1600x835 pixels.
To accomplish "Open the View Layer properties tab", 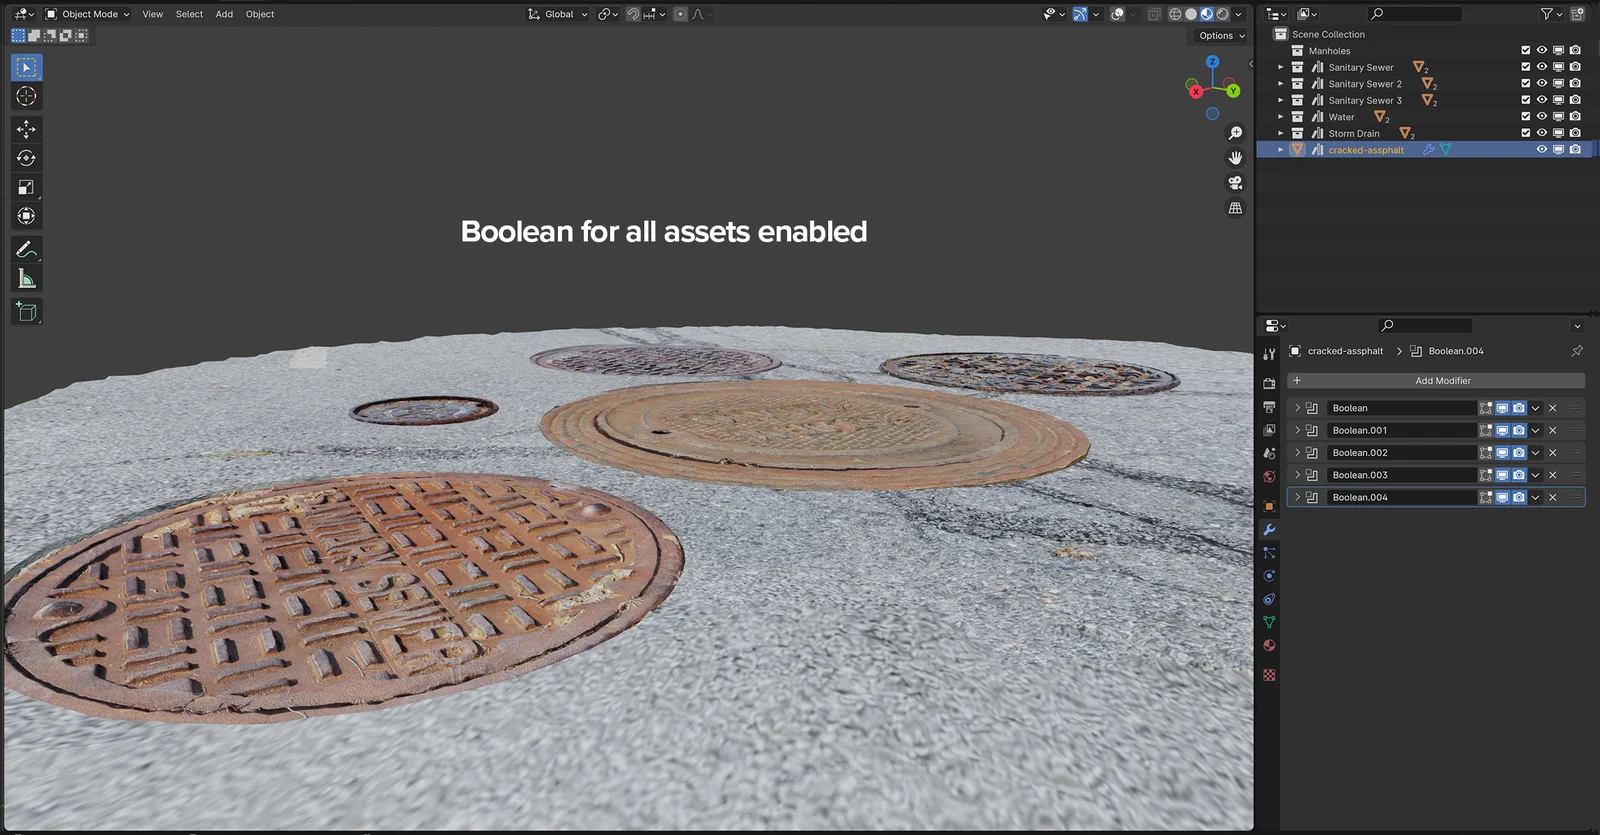I will pos(1269,430).
